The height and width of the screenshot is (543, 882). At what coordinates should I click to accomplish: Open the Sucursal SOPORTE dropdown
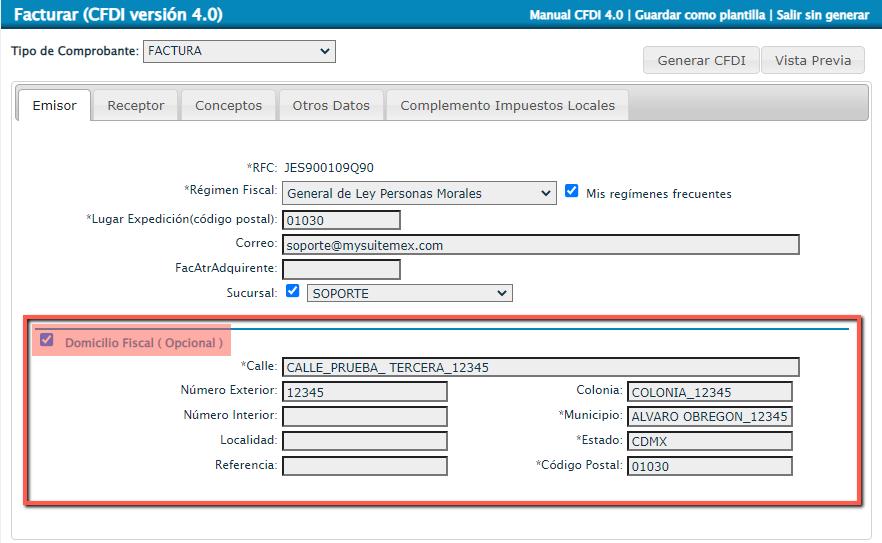tap(409, 293)
